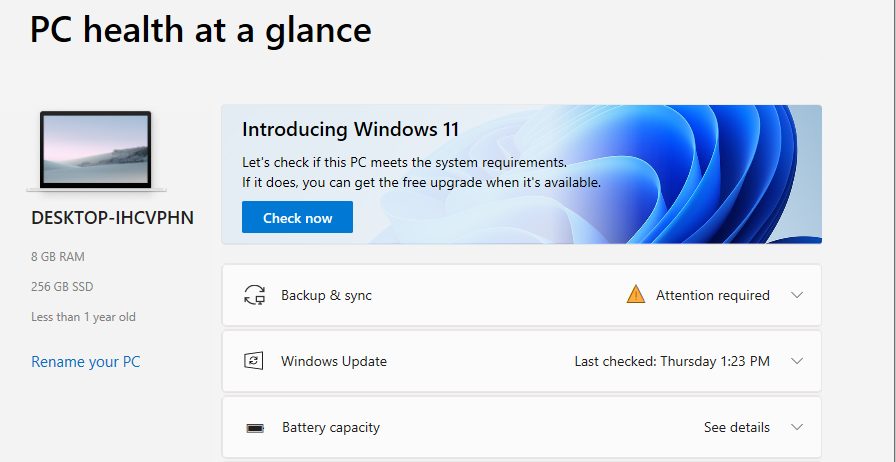
Task: Expand the Backup & sync section chevron
Action: point(797,295)
